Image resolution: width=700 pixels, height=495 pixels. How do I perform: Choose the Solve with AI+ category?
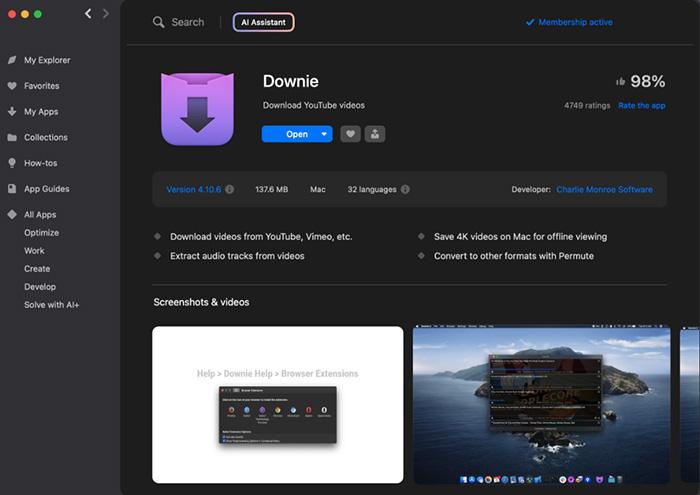pyautogui.click(x=51, y=304)
